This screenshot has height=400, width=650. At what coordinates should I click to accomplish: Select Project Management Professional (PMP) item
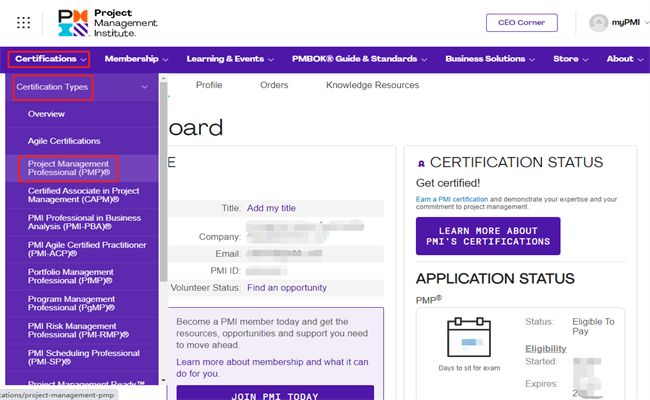coord(68,167)
